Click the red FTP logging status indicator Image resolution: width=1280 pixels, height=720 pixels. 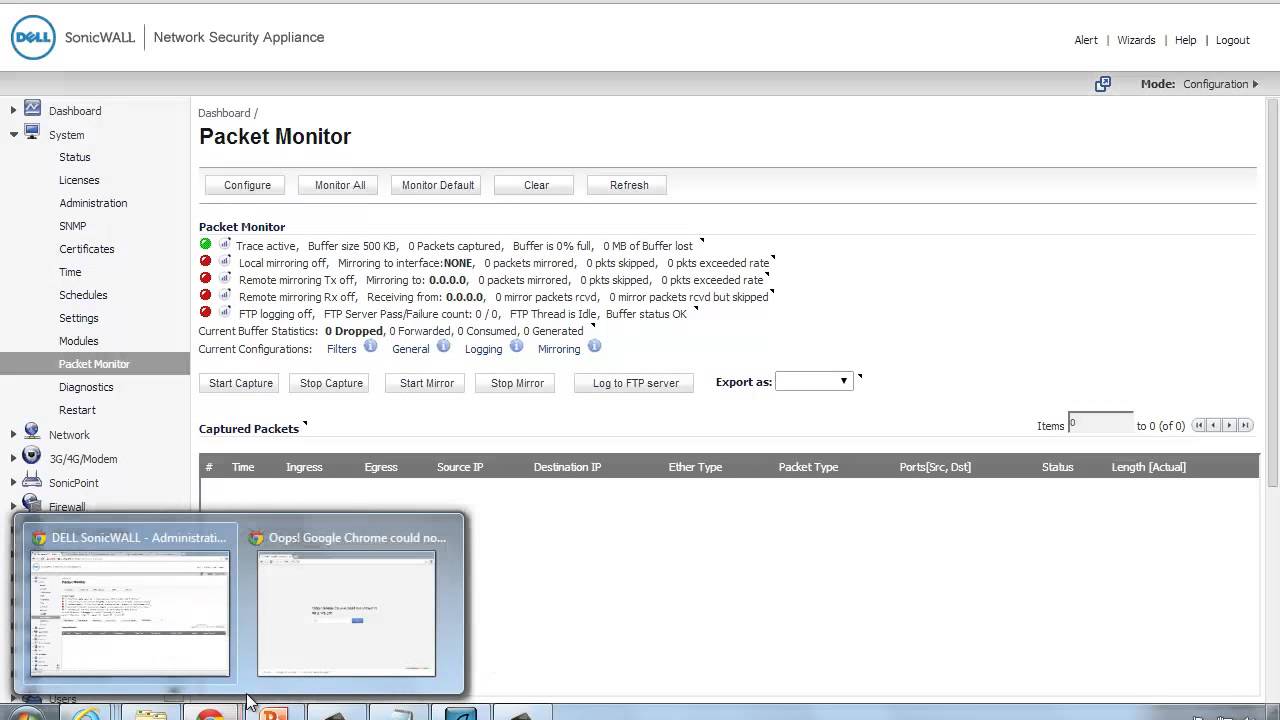point(205,312)
